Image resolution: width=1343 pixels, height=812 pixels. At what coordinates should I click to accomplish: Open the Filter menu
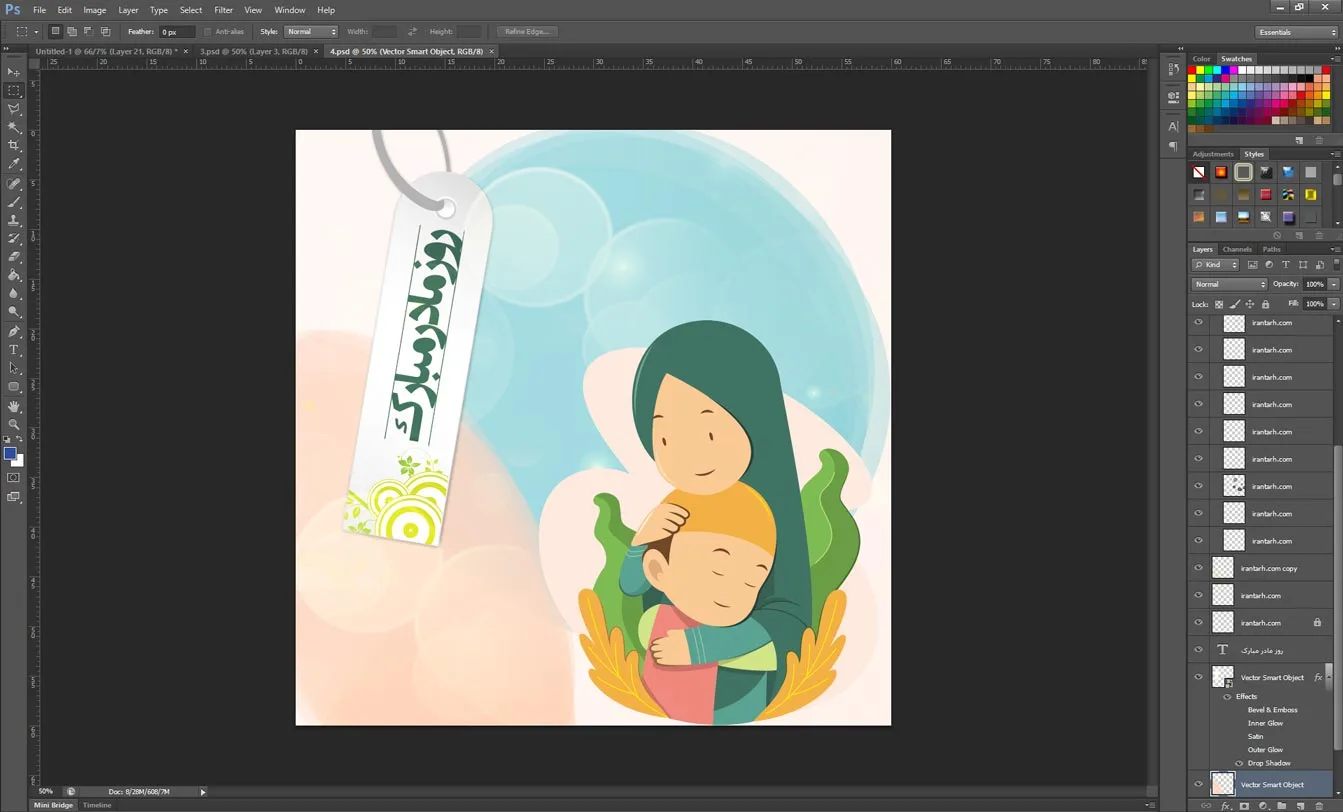tap(223, 10)
